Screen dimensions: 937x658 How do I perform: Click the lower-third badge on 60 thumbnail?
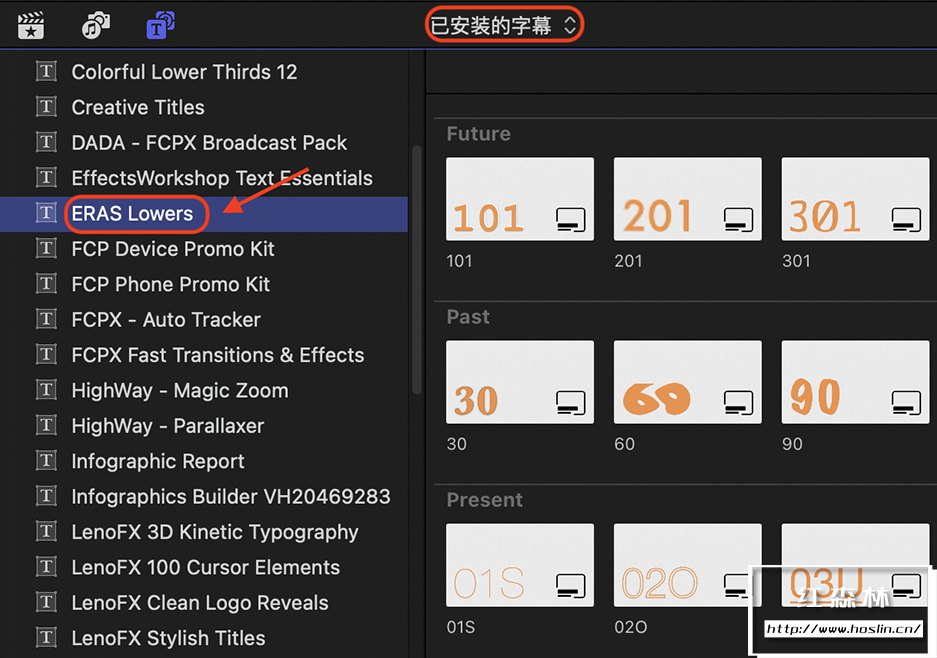(x=739, y=403)
